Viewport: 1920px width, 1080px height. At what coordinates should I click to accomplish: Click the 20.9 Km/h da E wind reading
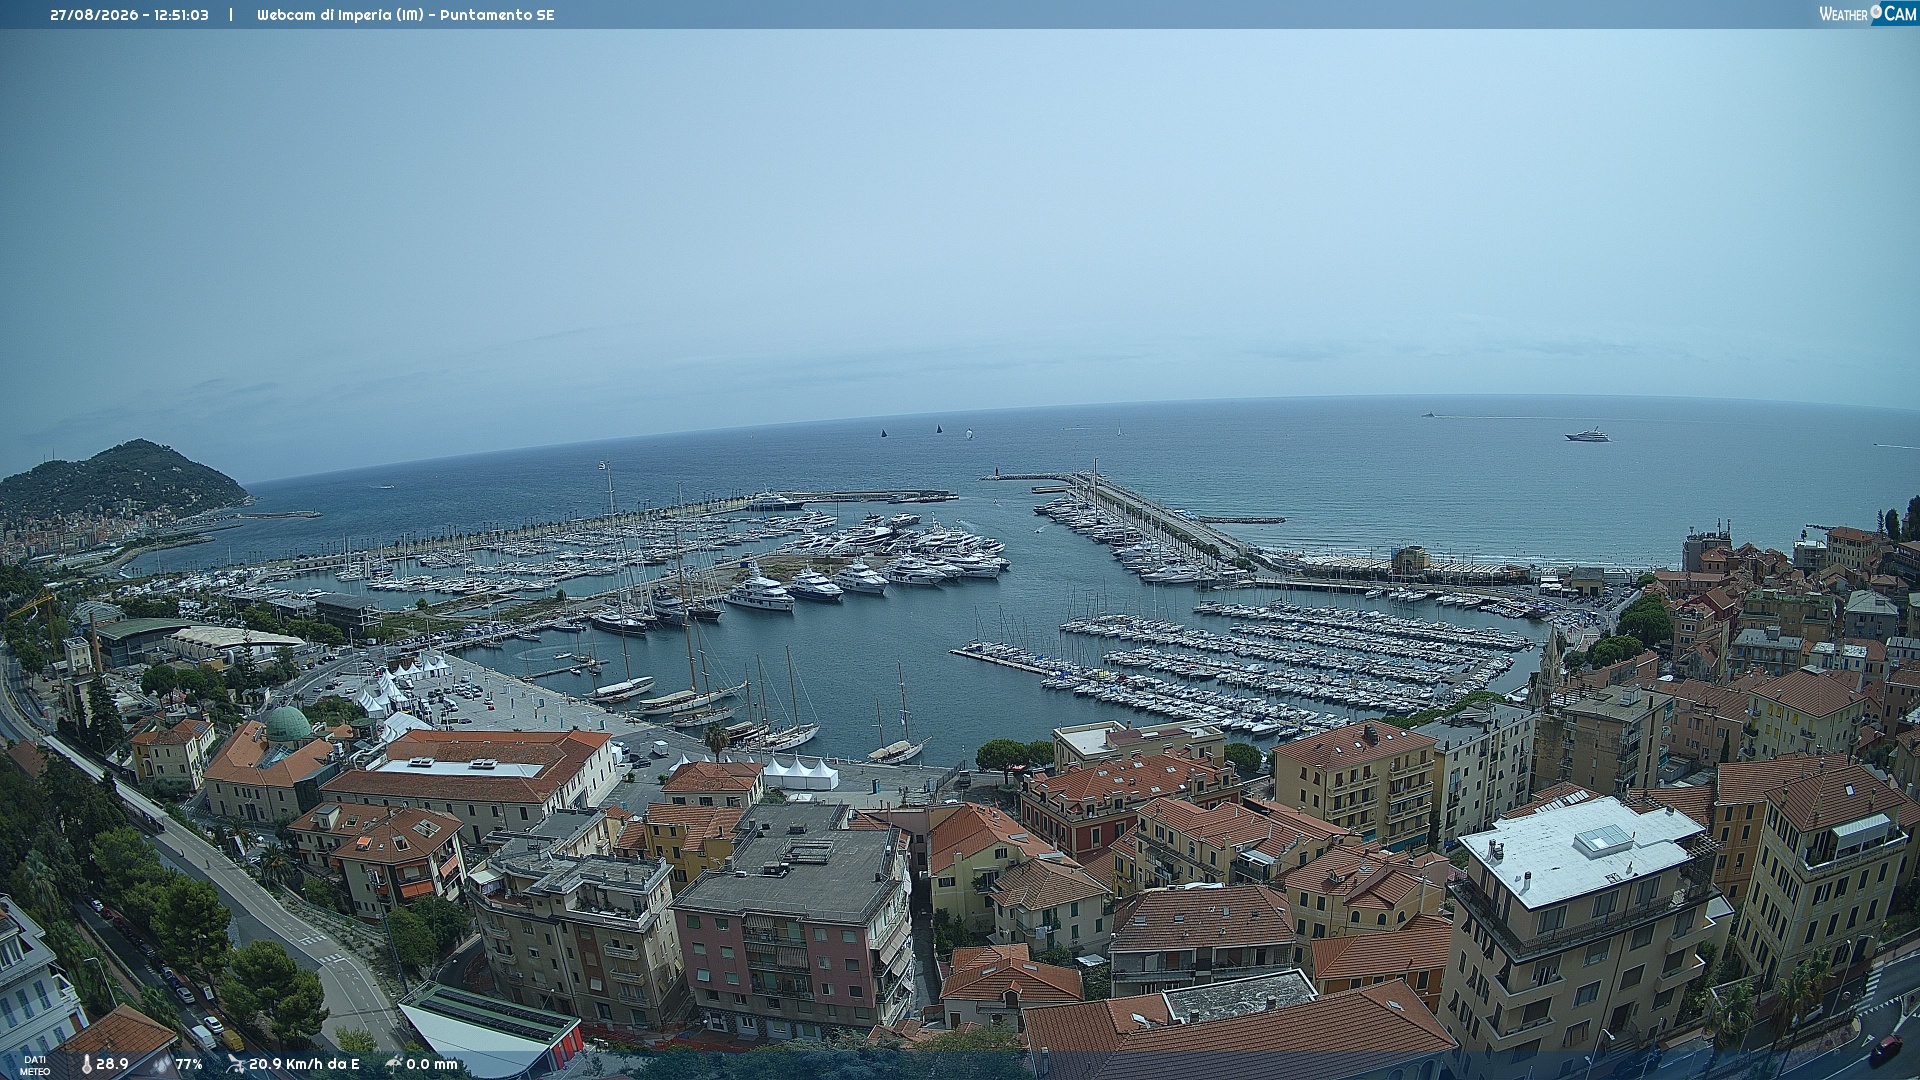tap(304, 1064)
